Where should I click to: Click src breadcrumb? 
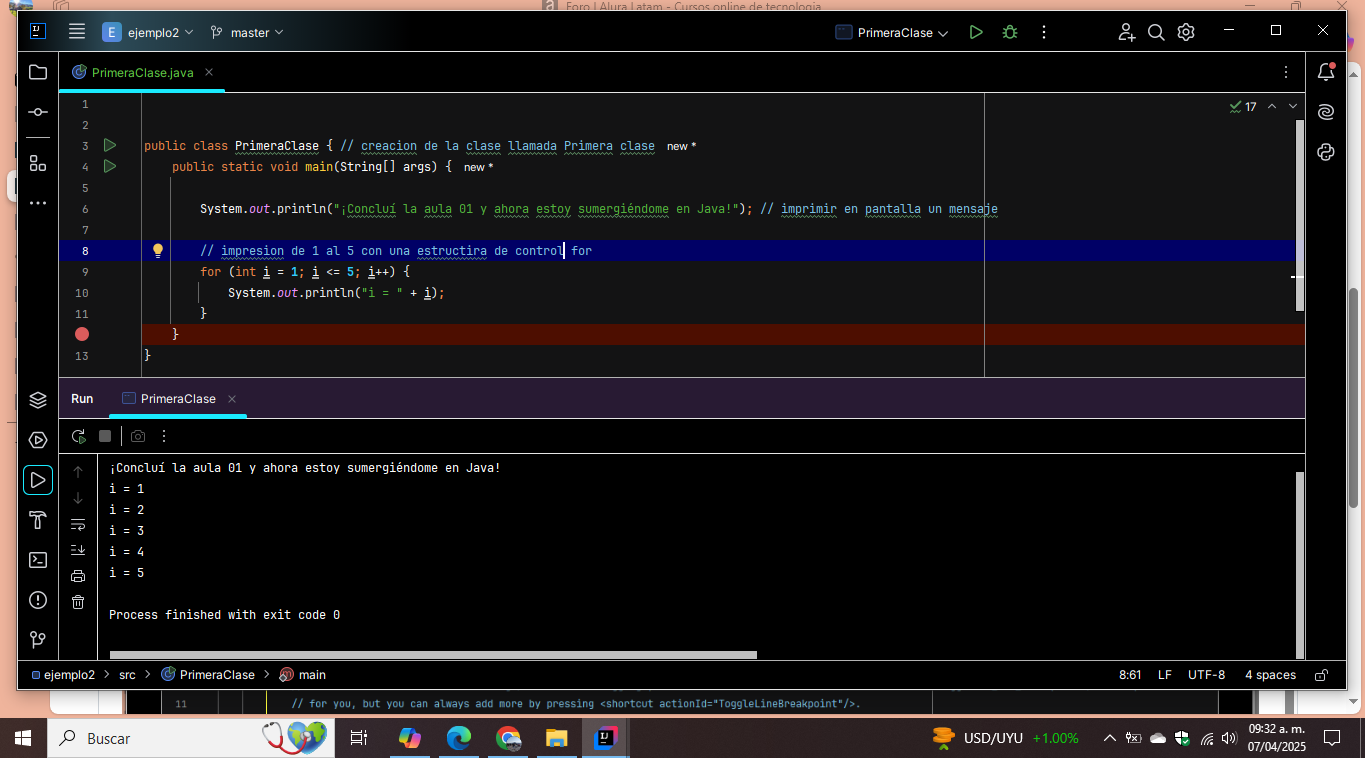click(x=127, y=675)
